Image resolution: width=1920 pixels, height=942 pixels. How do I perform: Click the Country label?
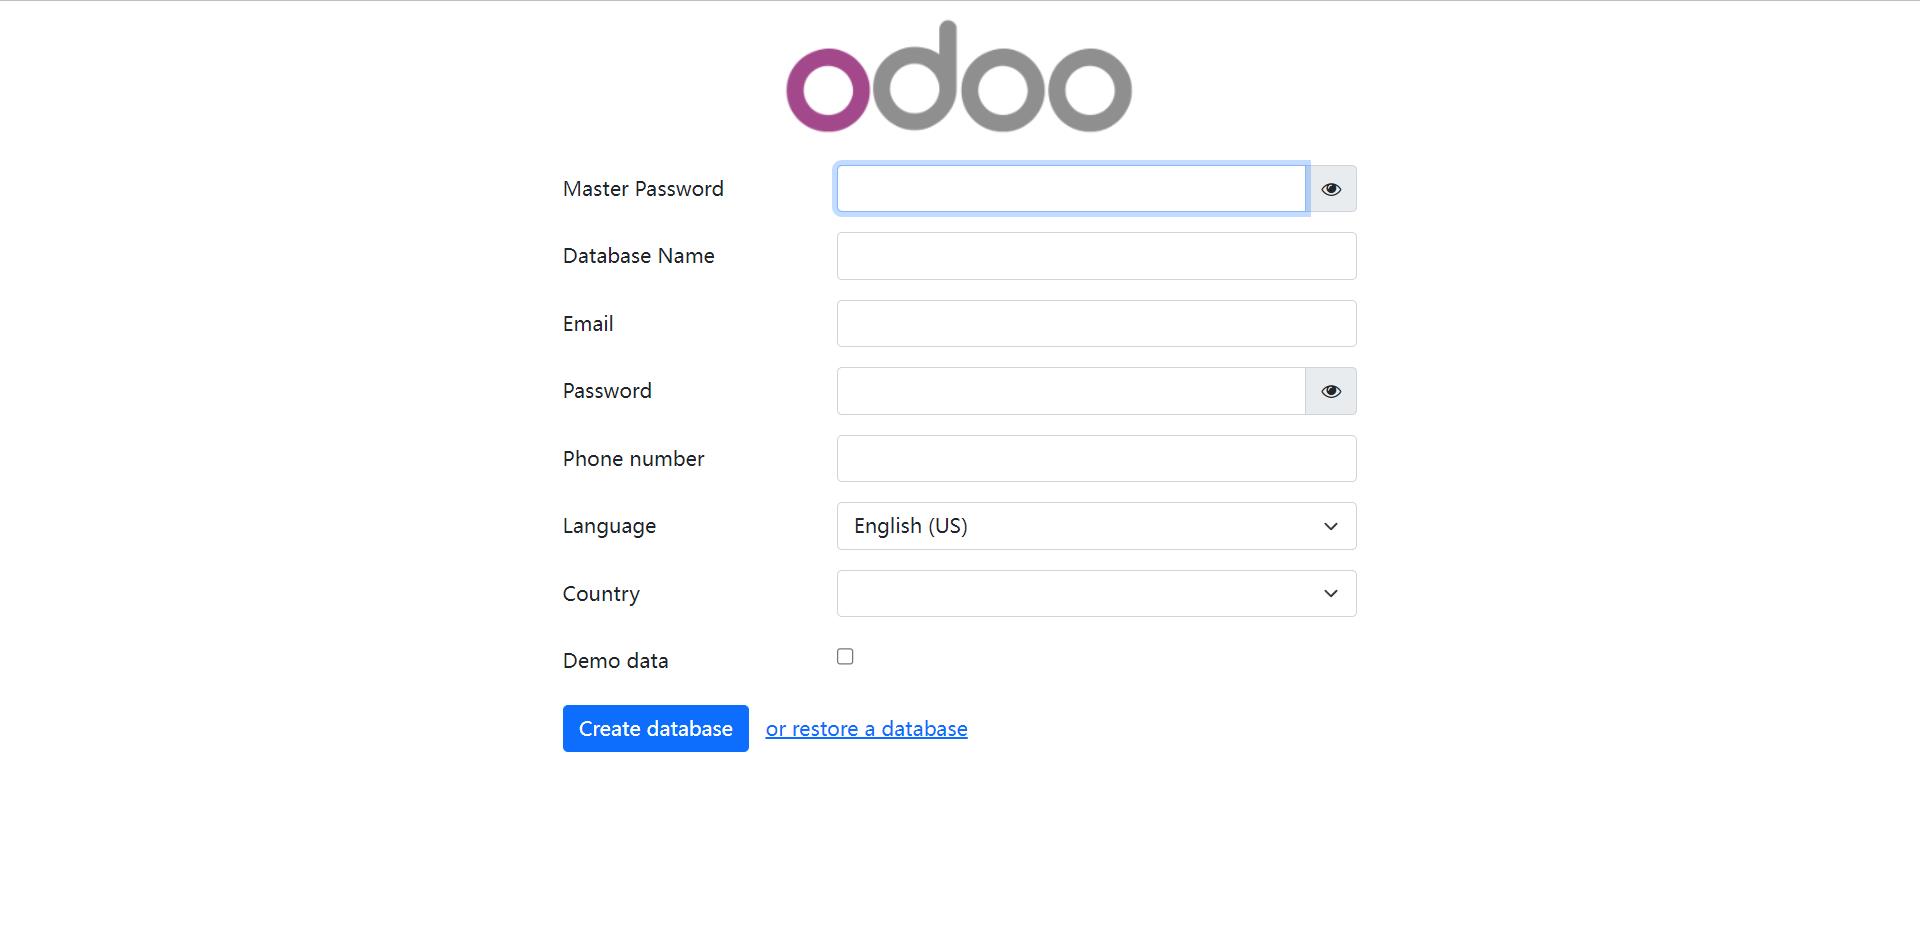(x=601, y=593)
